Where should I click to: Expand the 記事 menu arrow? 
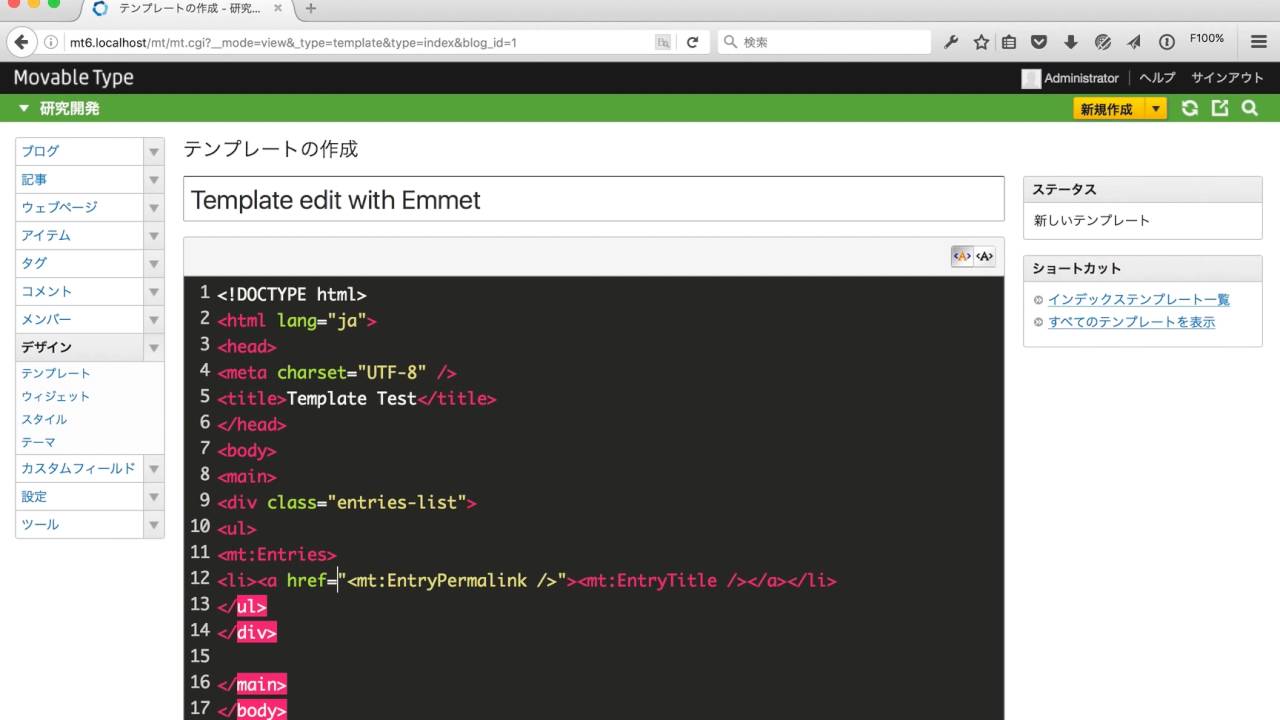click(x=154, y=180)
